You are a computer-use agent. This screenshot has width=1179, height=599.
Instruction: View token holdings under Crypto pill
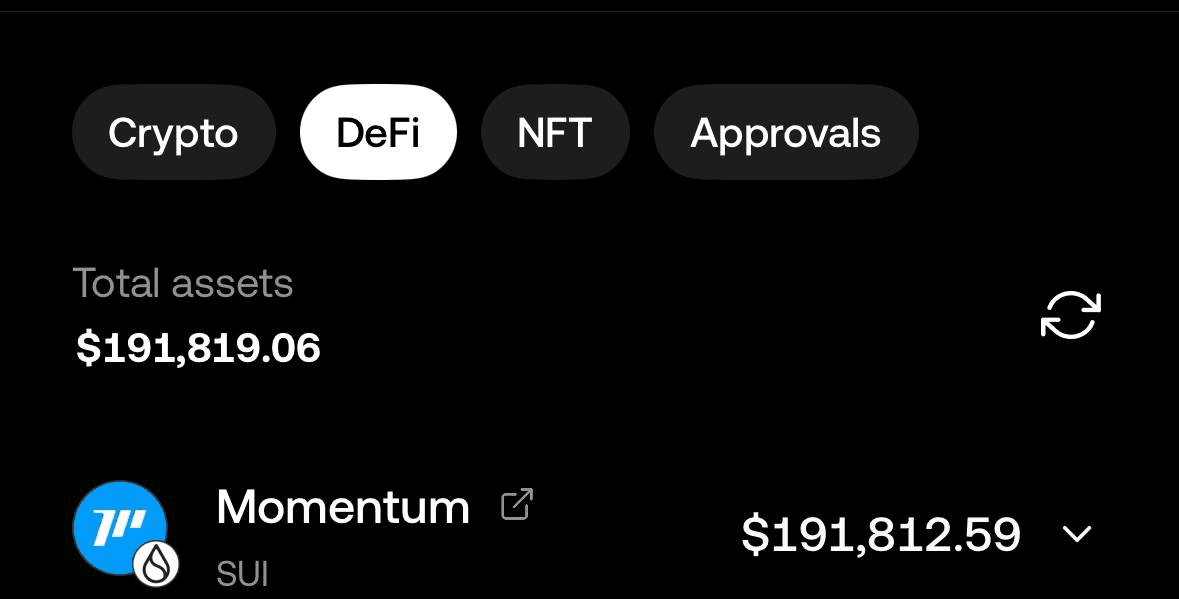[174, 132]
